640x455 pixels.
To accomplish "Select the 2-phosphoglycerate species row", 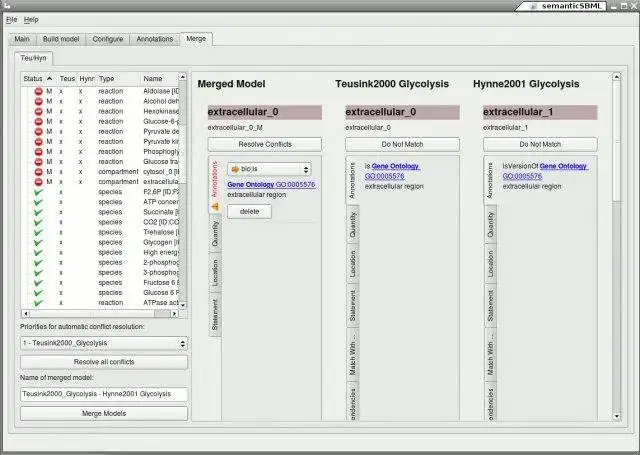I will (x=100, y=262).
